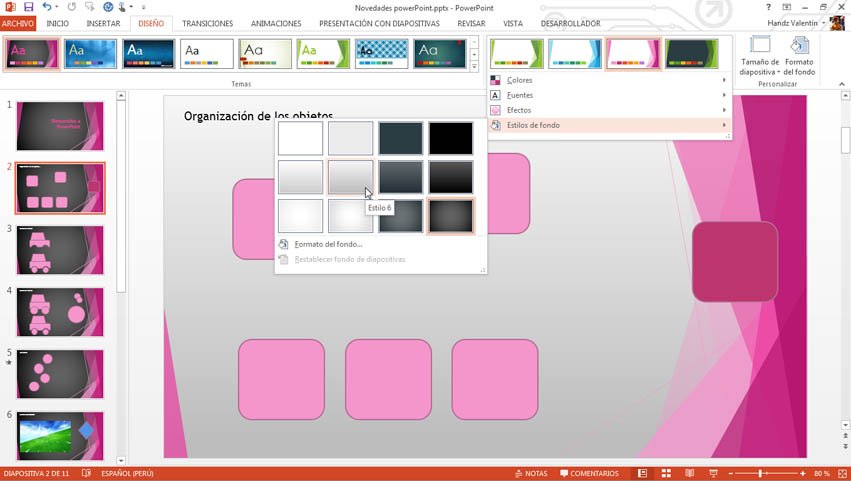Image resolution: width=851 pixels, height=481 pixels.
Task: Open the ARCHIVO menu
Action: [x=18, y=23]
